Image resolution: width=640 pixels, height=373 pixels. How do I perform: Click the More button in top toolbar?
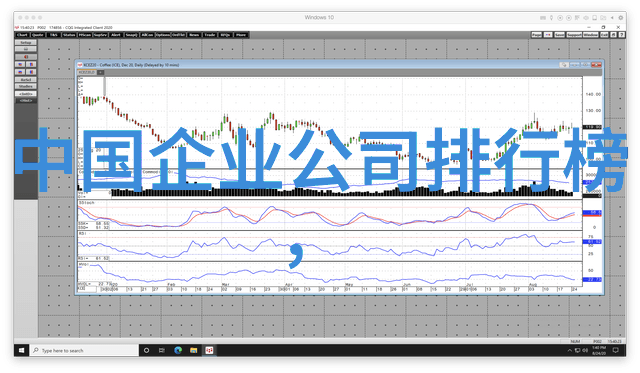coord(241,35)
